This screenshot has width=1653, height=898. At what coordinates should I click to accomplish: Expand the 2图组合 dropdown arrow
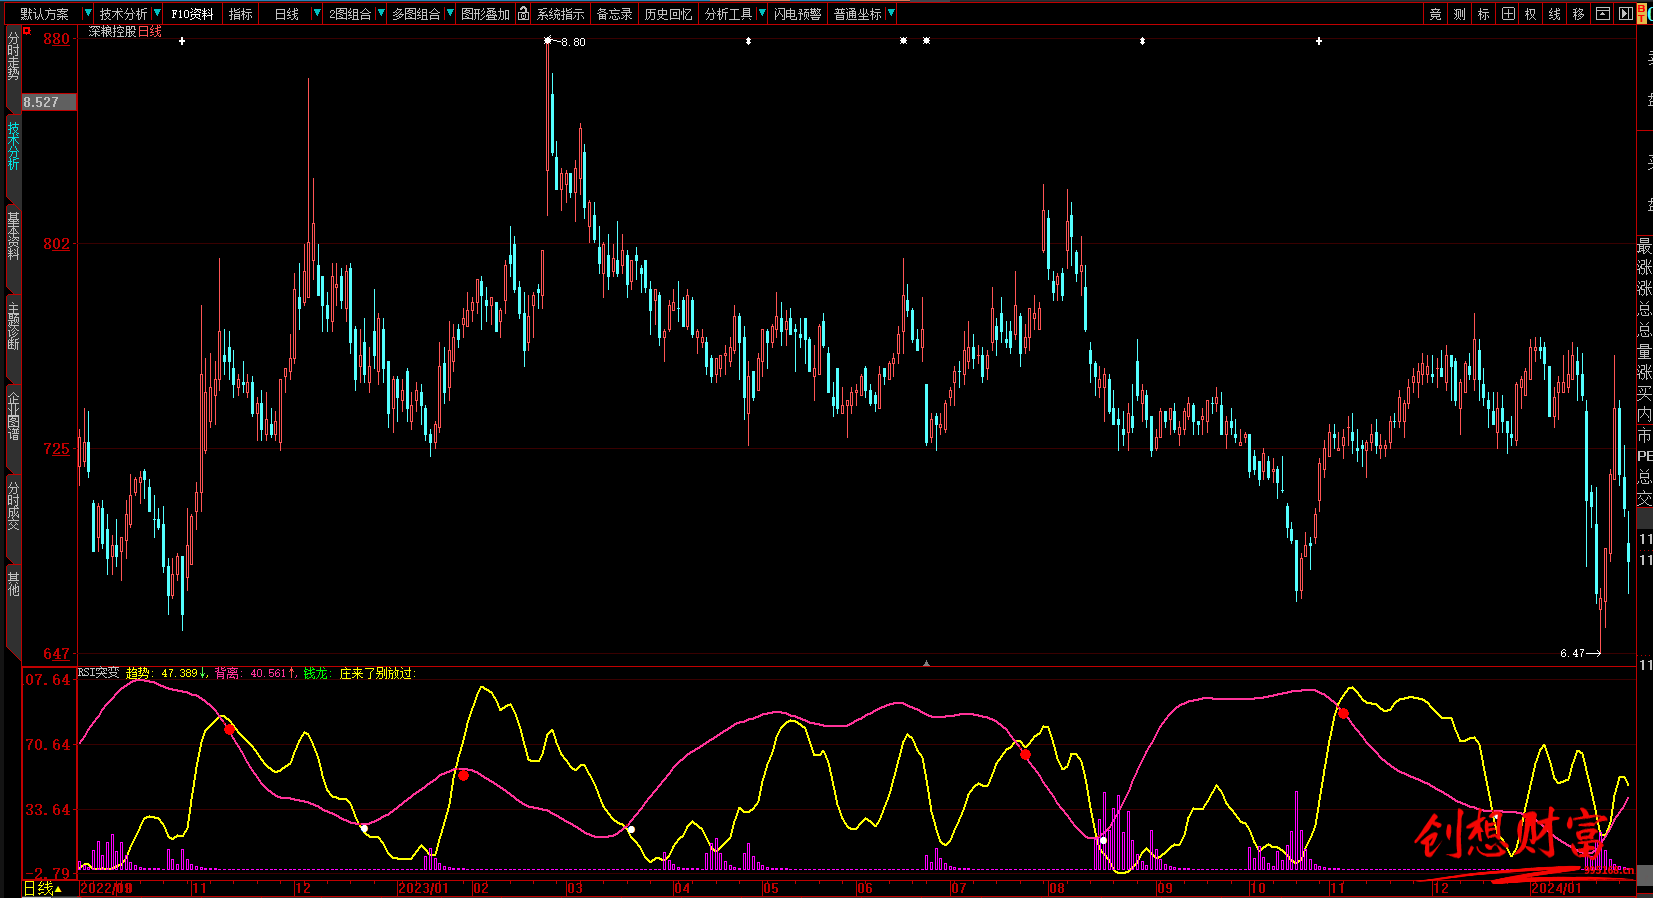click(381, 13)
